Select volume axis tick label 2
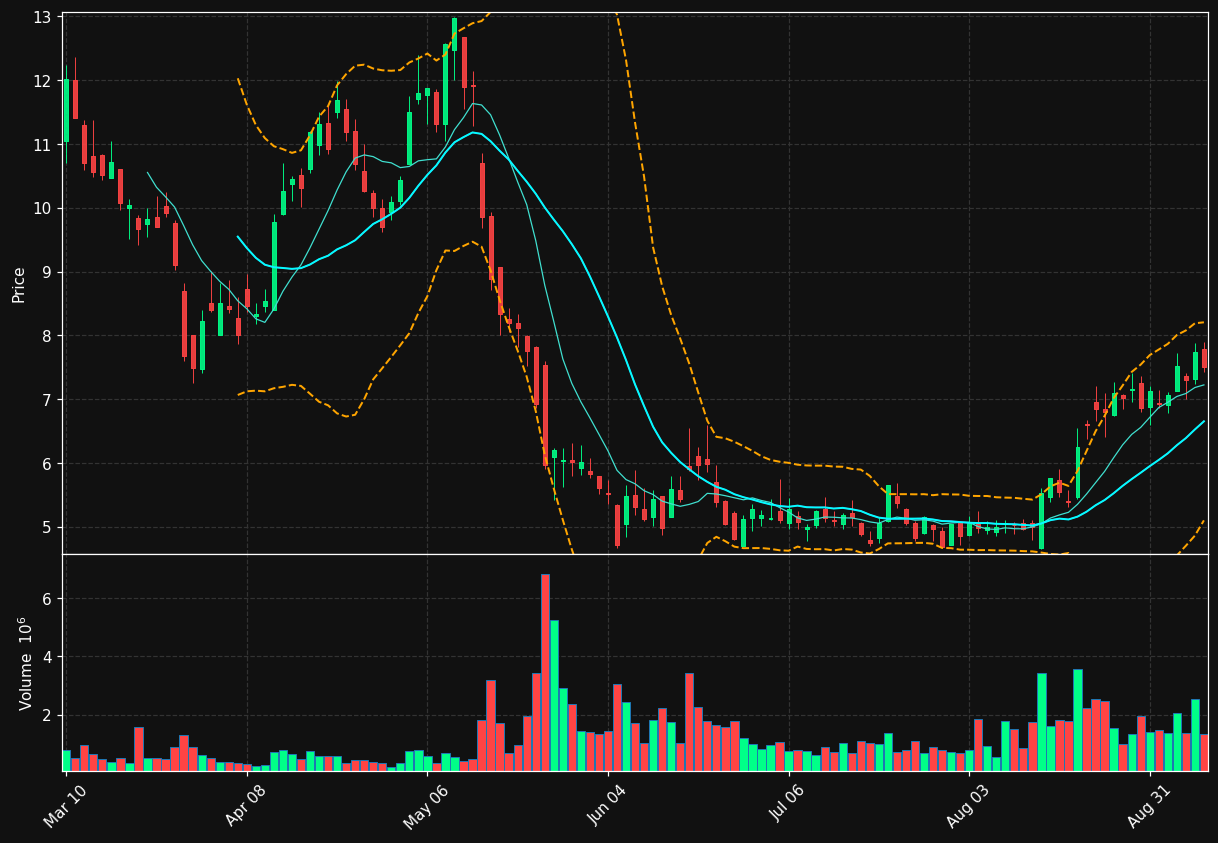Image resolution: width=1218 pixels, height=843 pixels. tap(47, 716)
